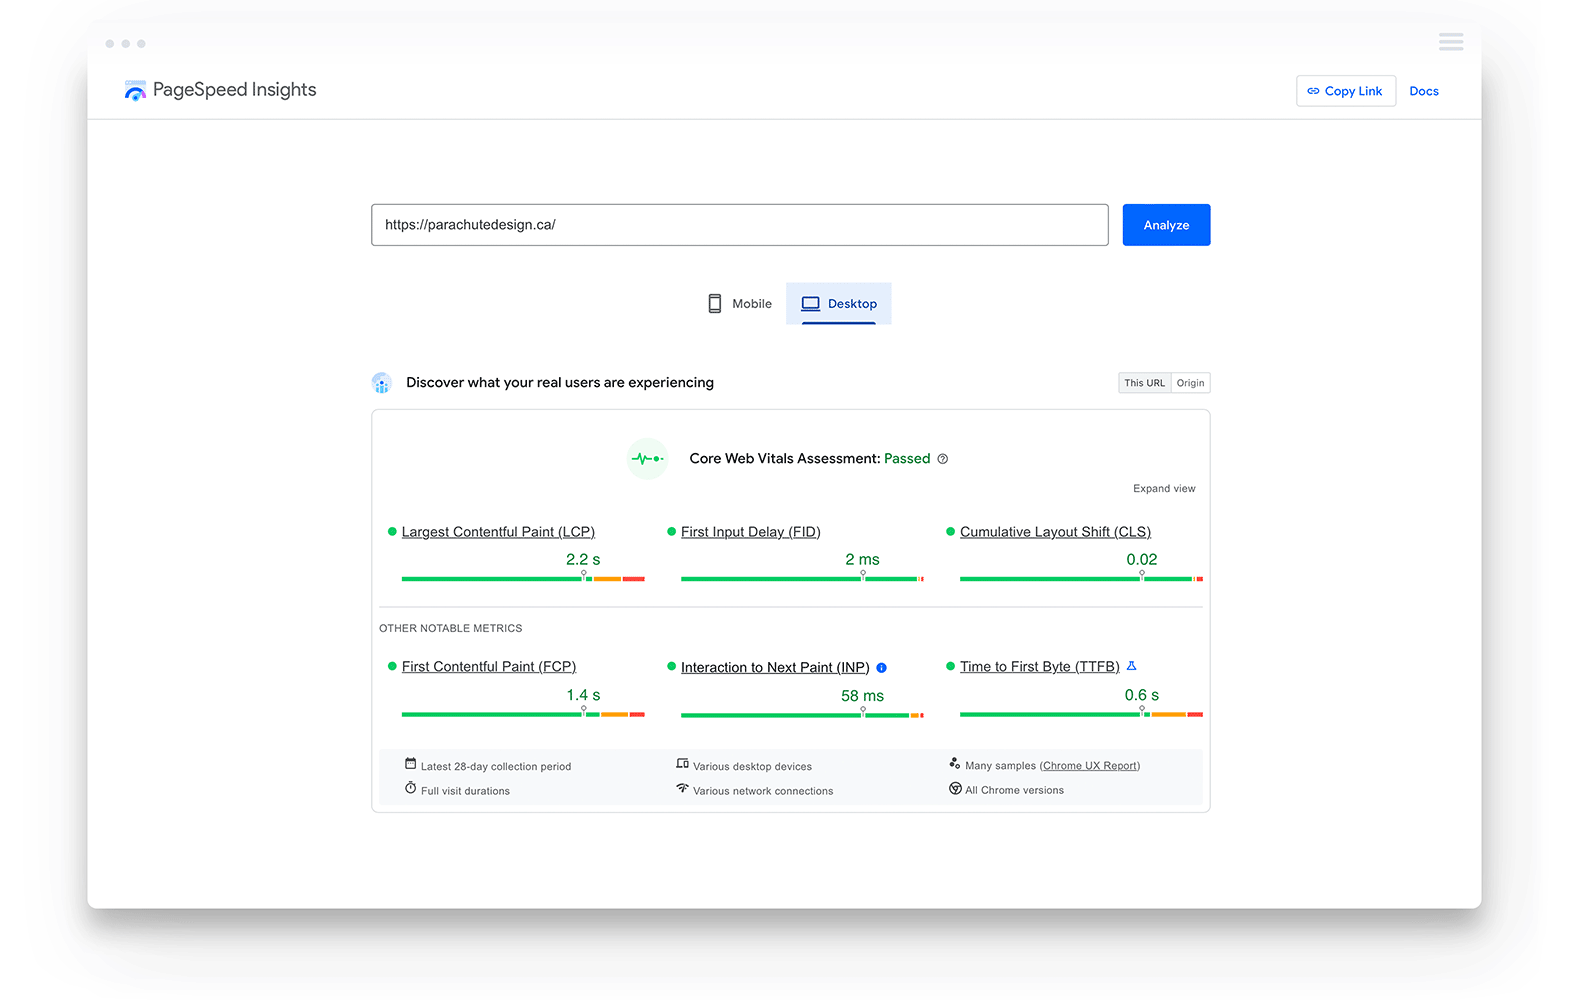Click the CLS distribution bar
1570x1000 pixels.
(1081, 579)
